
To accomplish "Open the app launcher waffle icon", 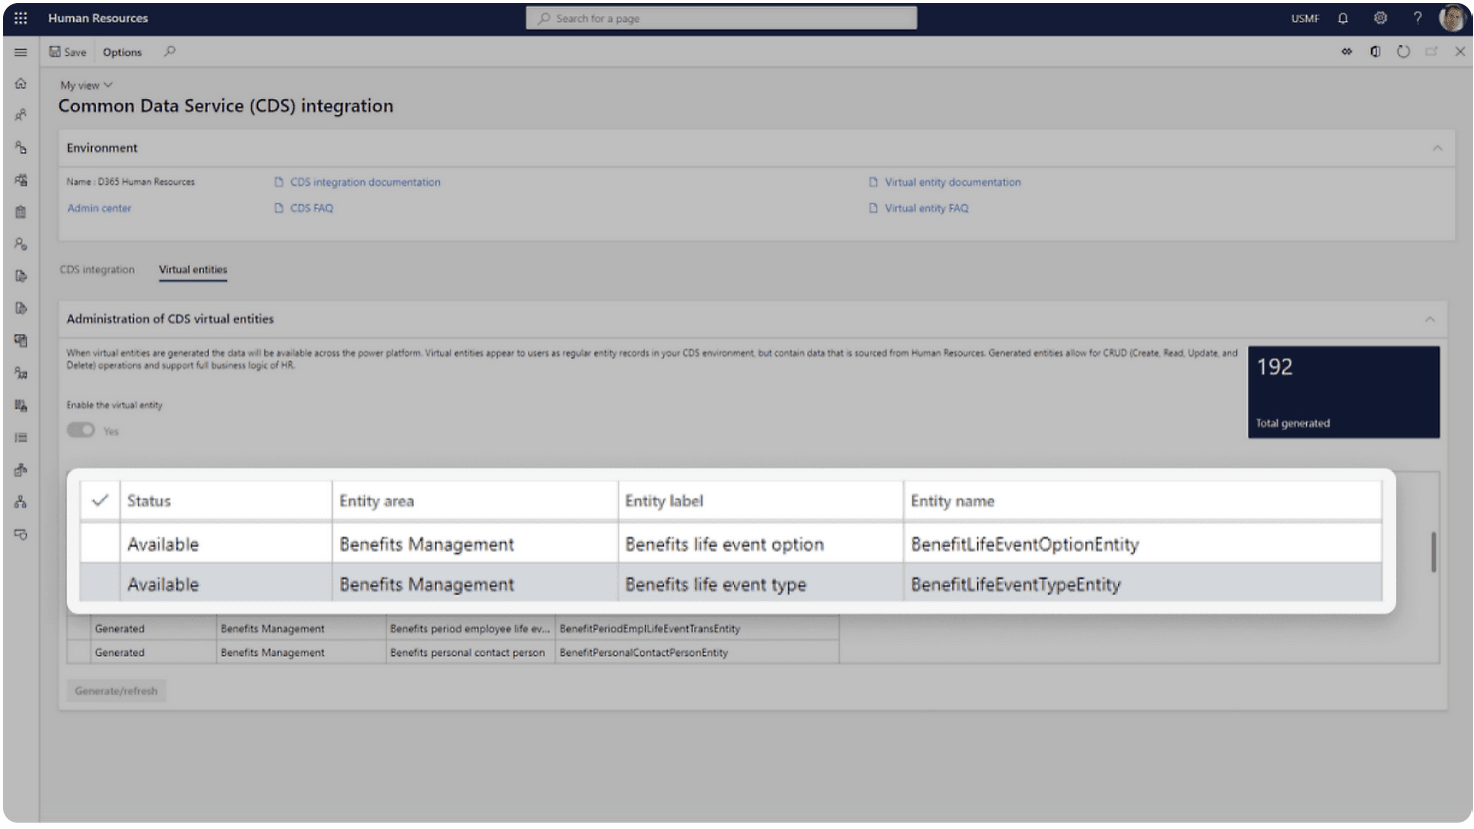I will pos(20,18).
